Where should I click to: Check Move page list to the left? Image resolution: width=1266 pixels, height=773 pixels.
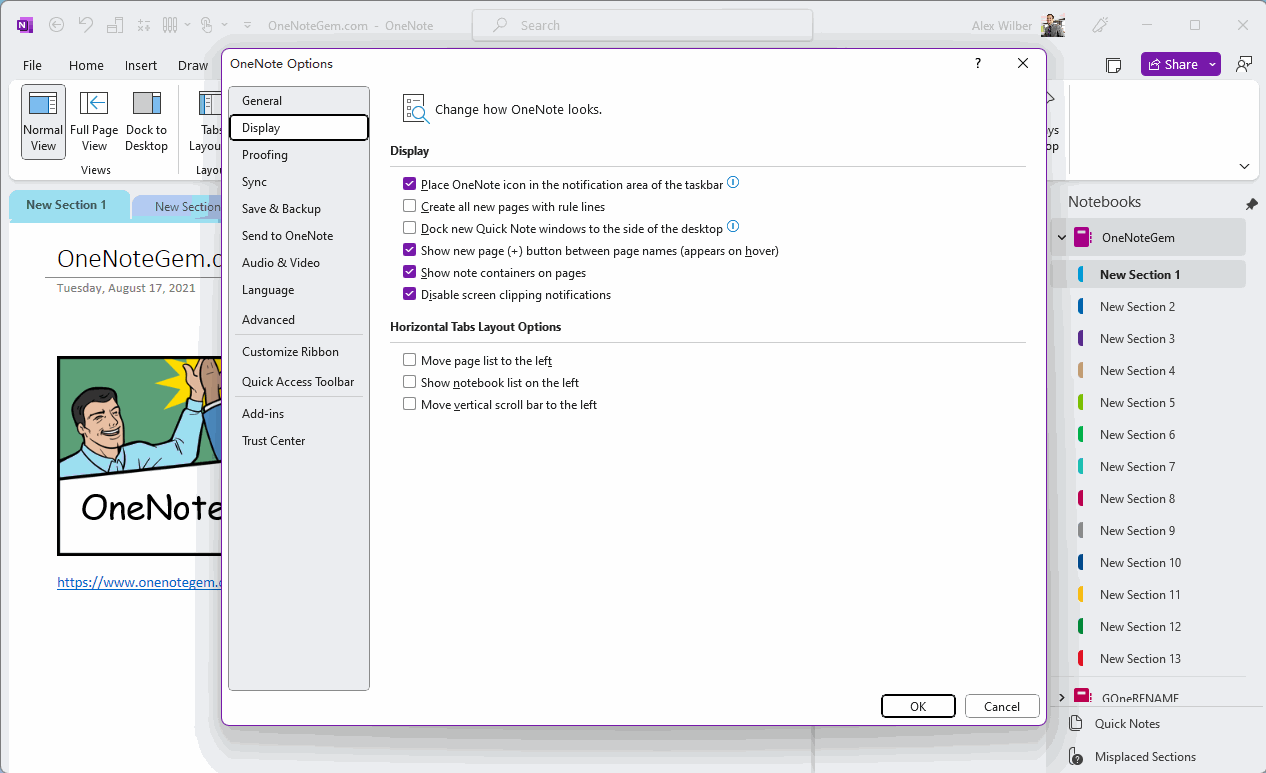pos(410,360)
